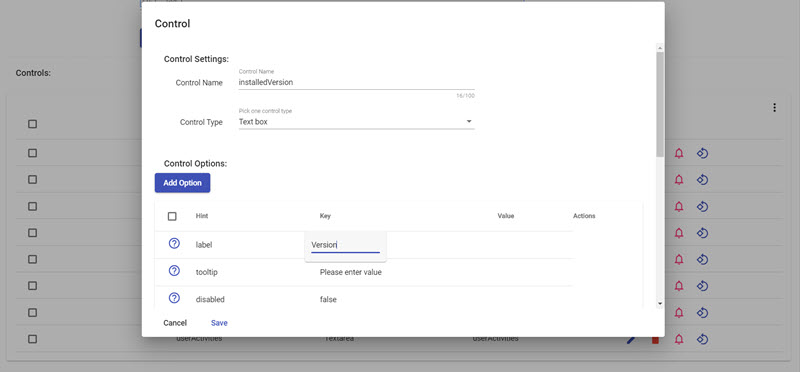Screen dimensions: 800x372
Task: Click bell icon in first Controls data row
Action: tap(679, 153)
